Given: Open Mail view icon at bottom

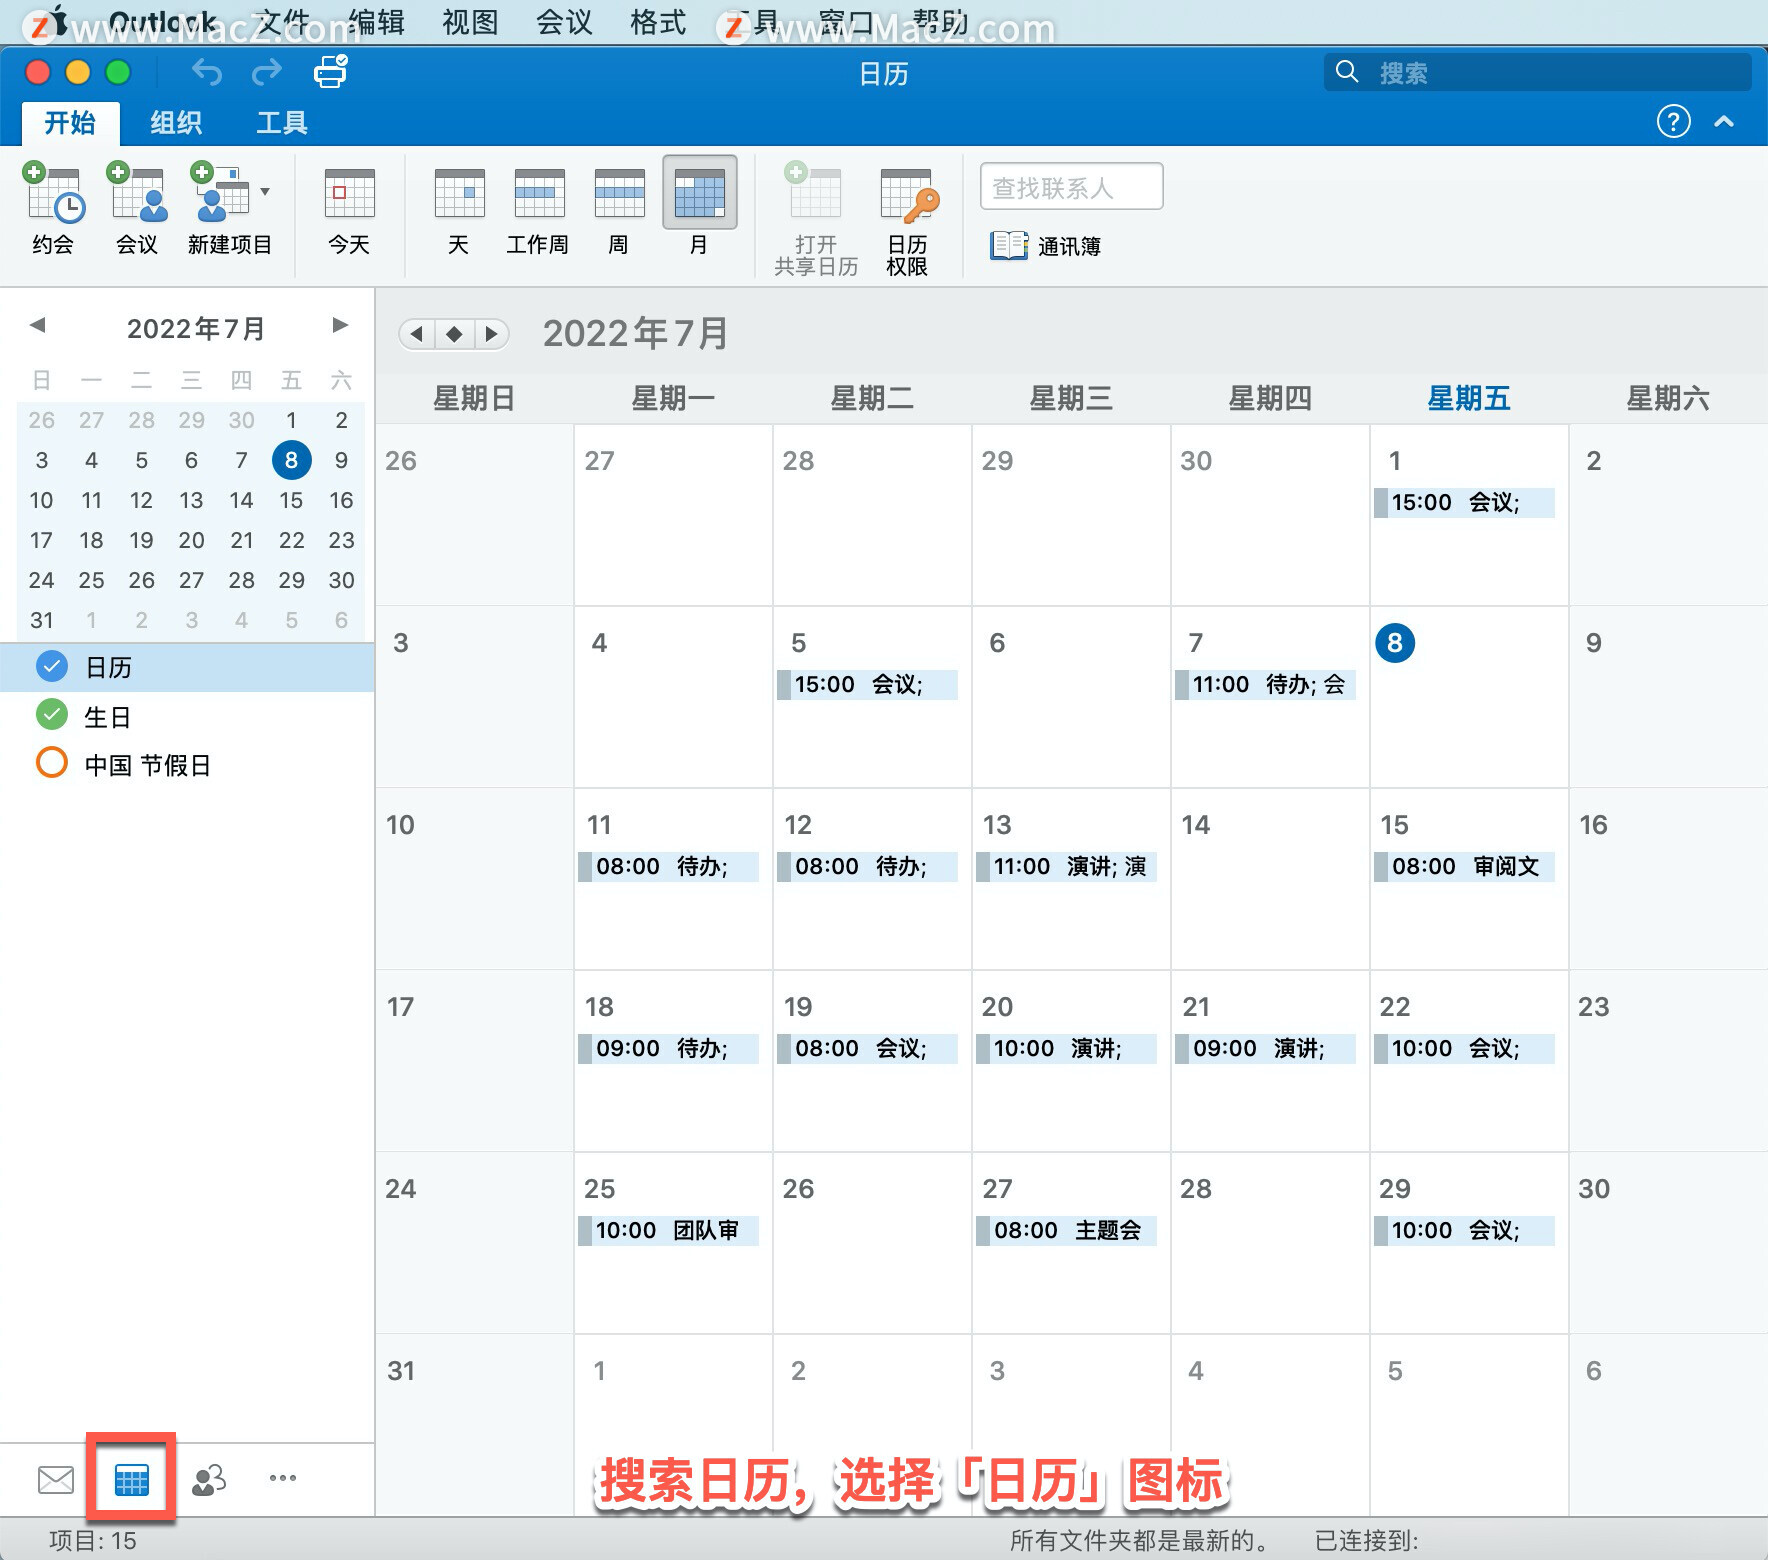Looking at the screenshot, I should pos(56,1479).
